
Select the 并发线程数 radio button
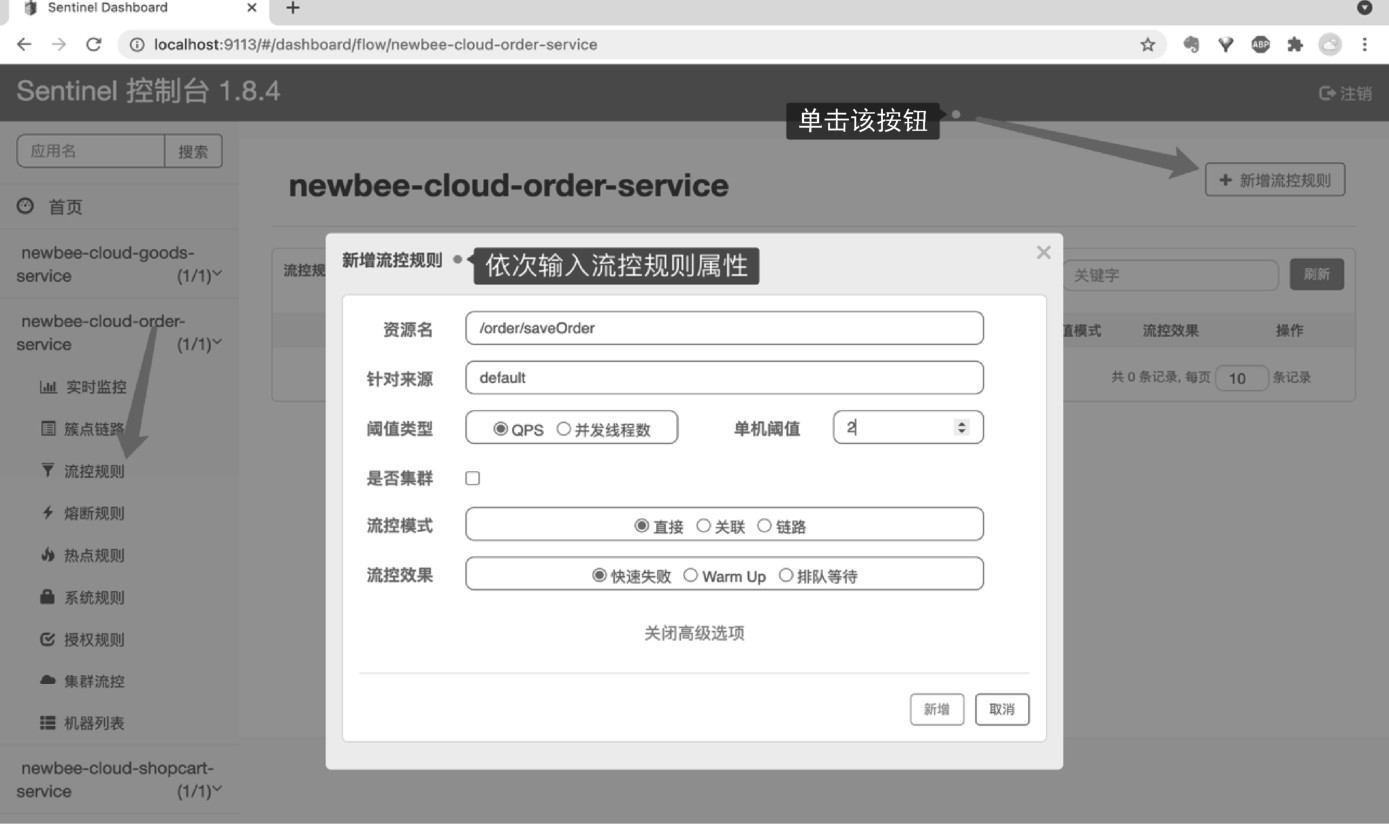tap(564, 429)
